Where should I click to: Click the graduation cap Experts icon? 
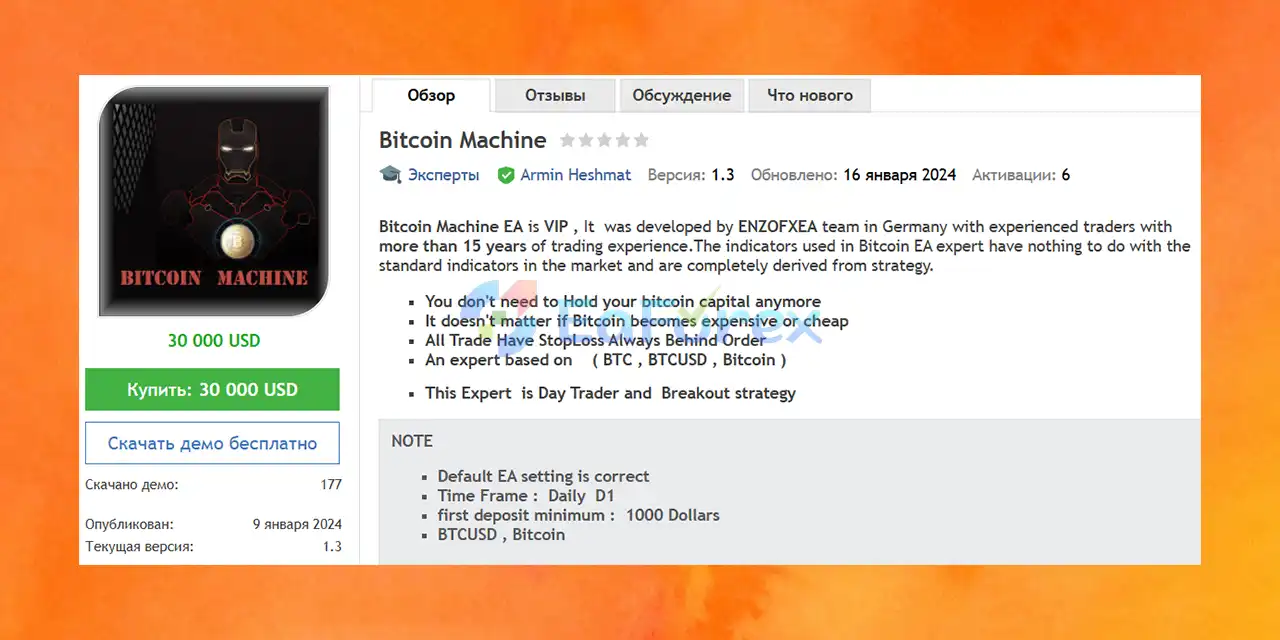pos(390,175)
